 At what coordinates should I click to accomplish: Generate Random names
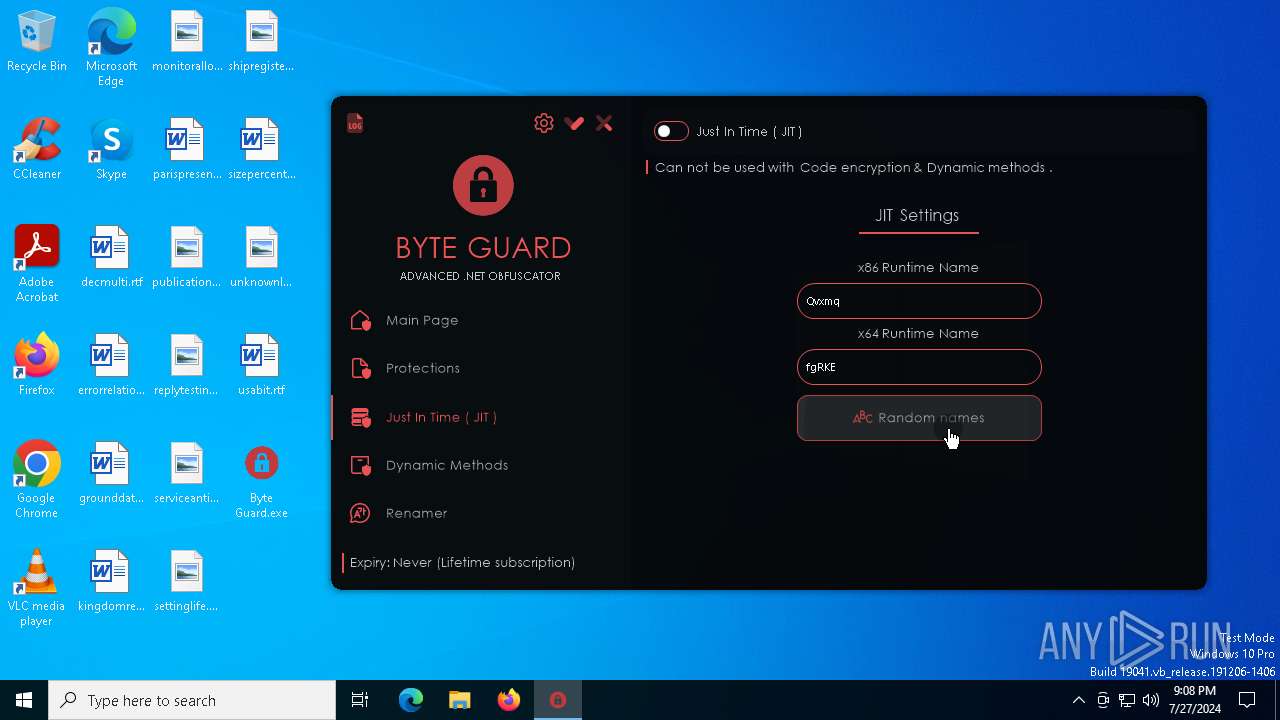tap(919, 418)
